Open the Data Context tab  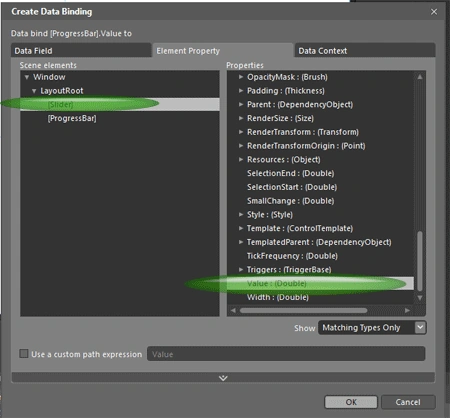(x=365, y=51)
